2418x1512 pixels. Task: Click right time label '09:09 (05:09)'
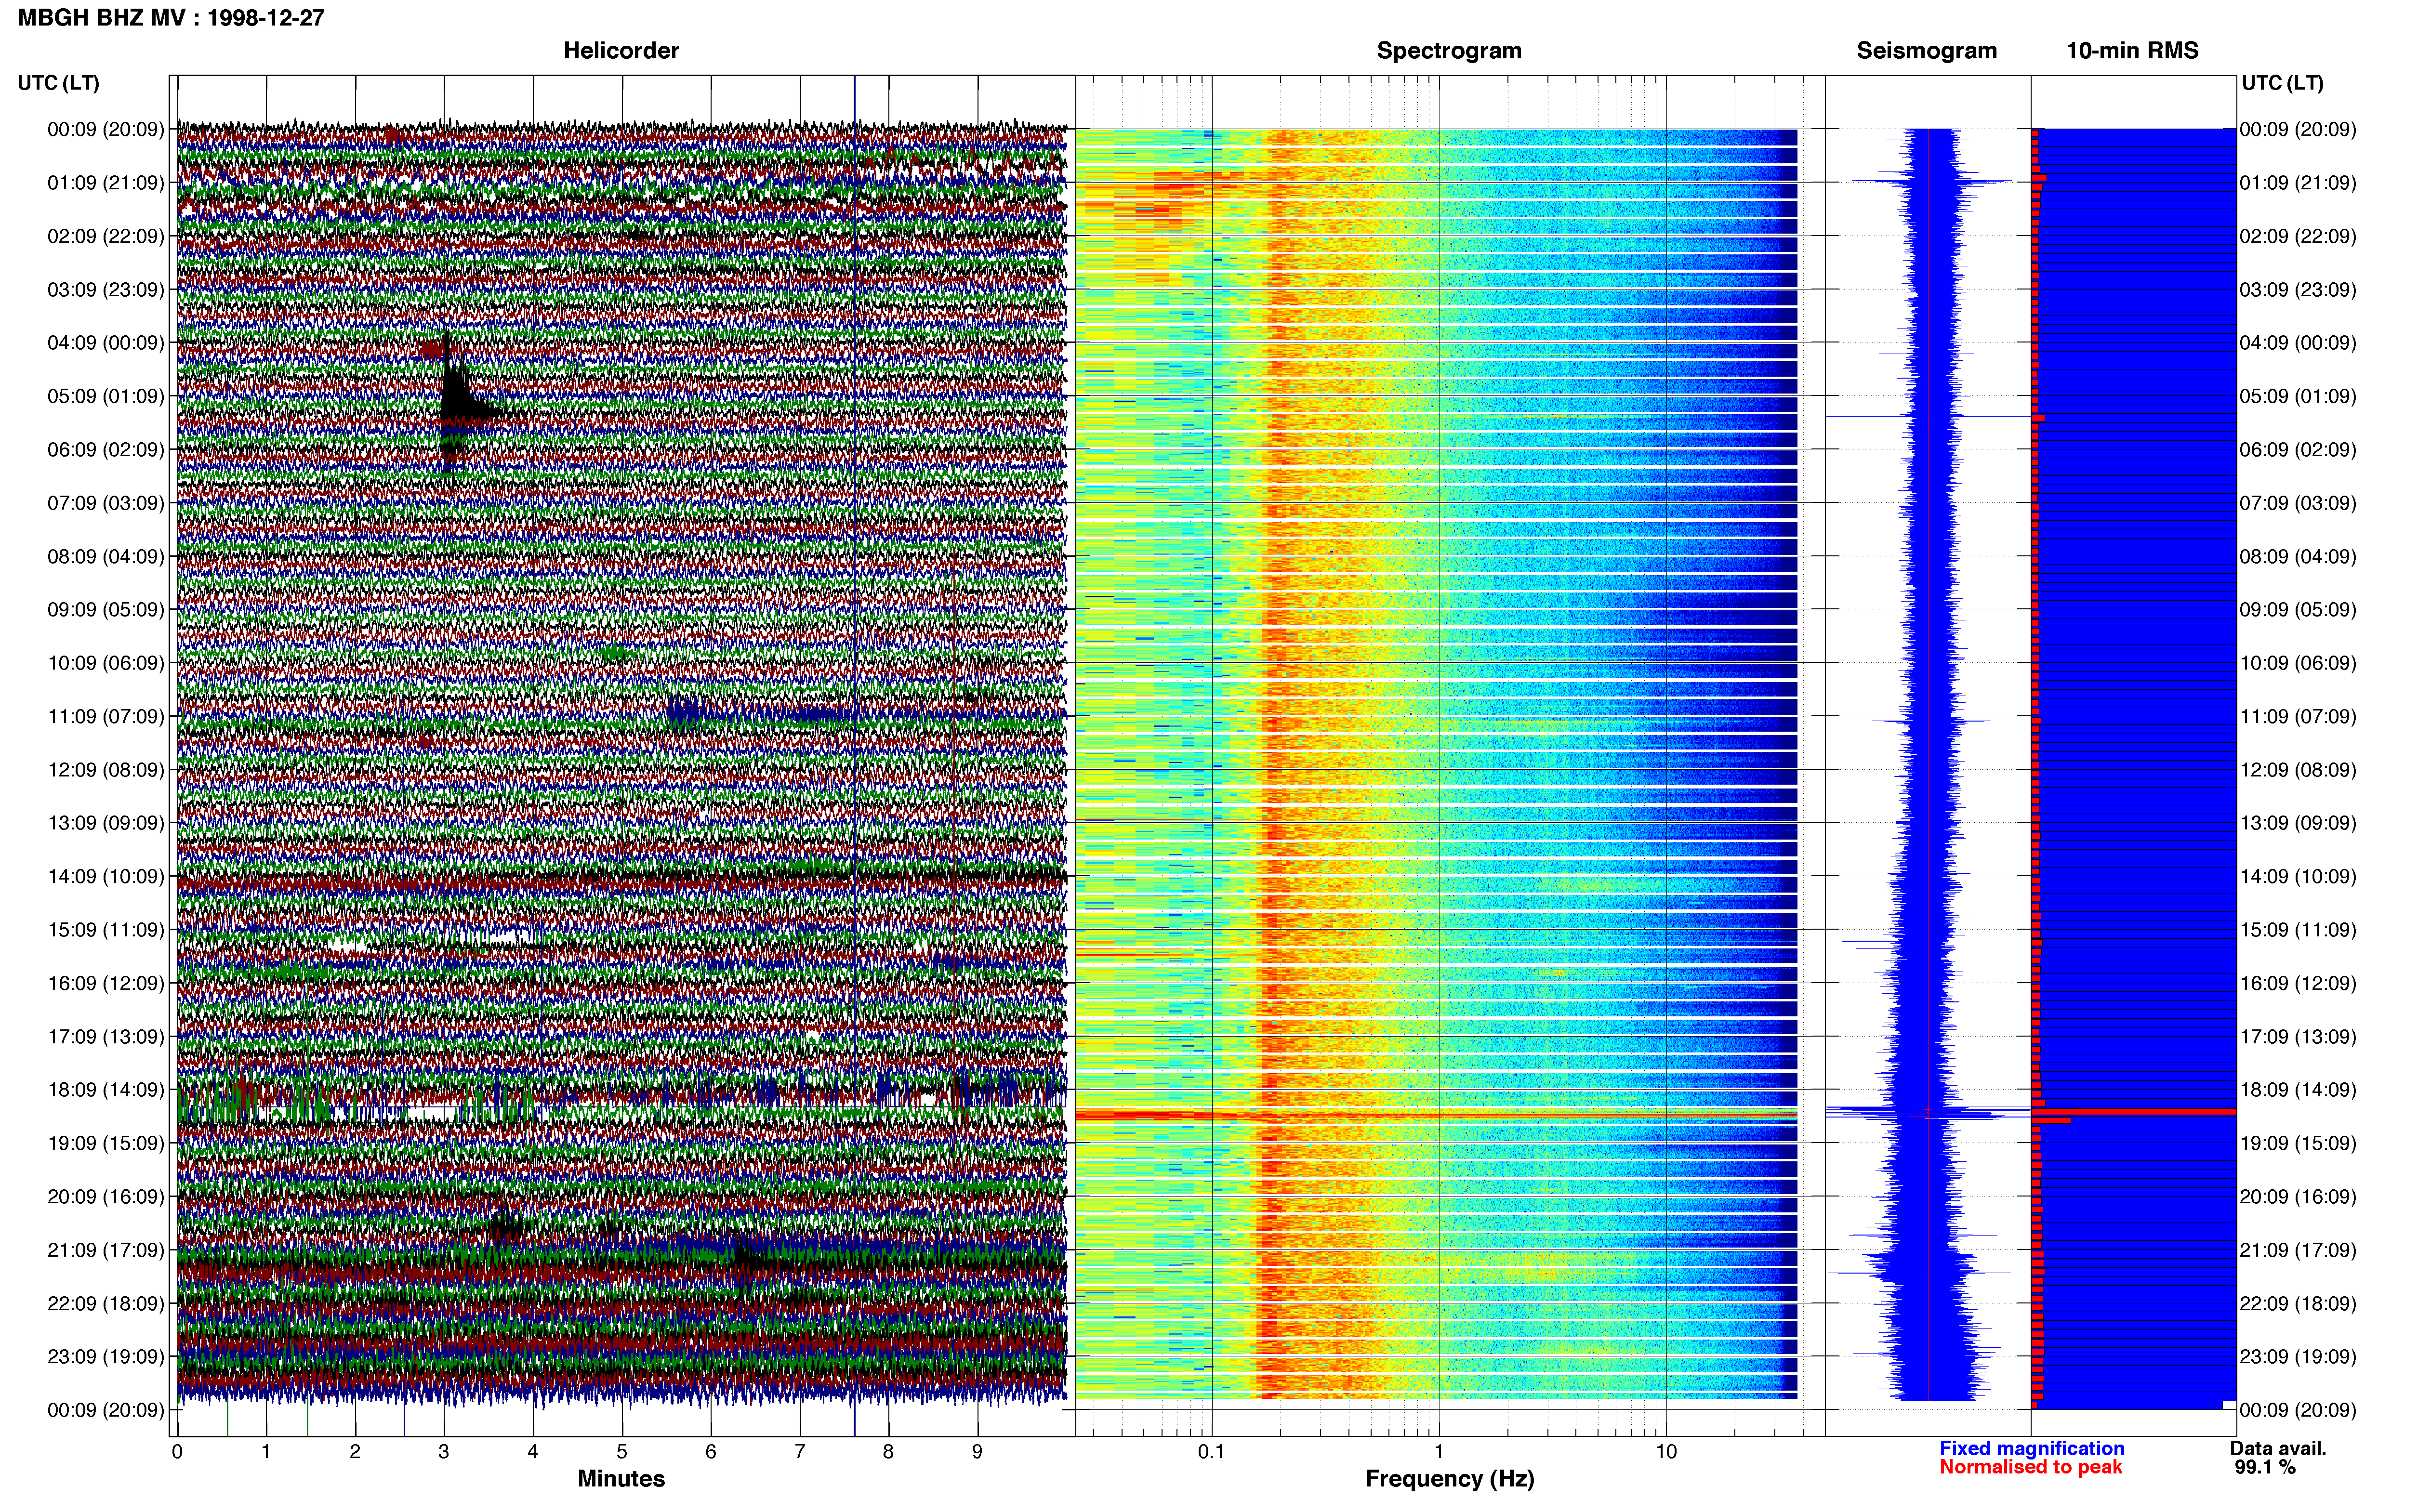point(2298,610)
